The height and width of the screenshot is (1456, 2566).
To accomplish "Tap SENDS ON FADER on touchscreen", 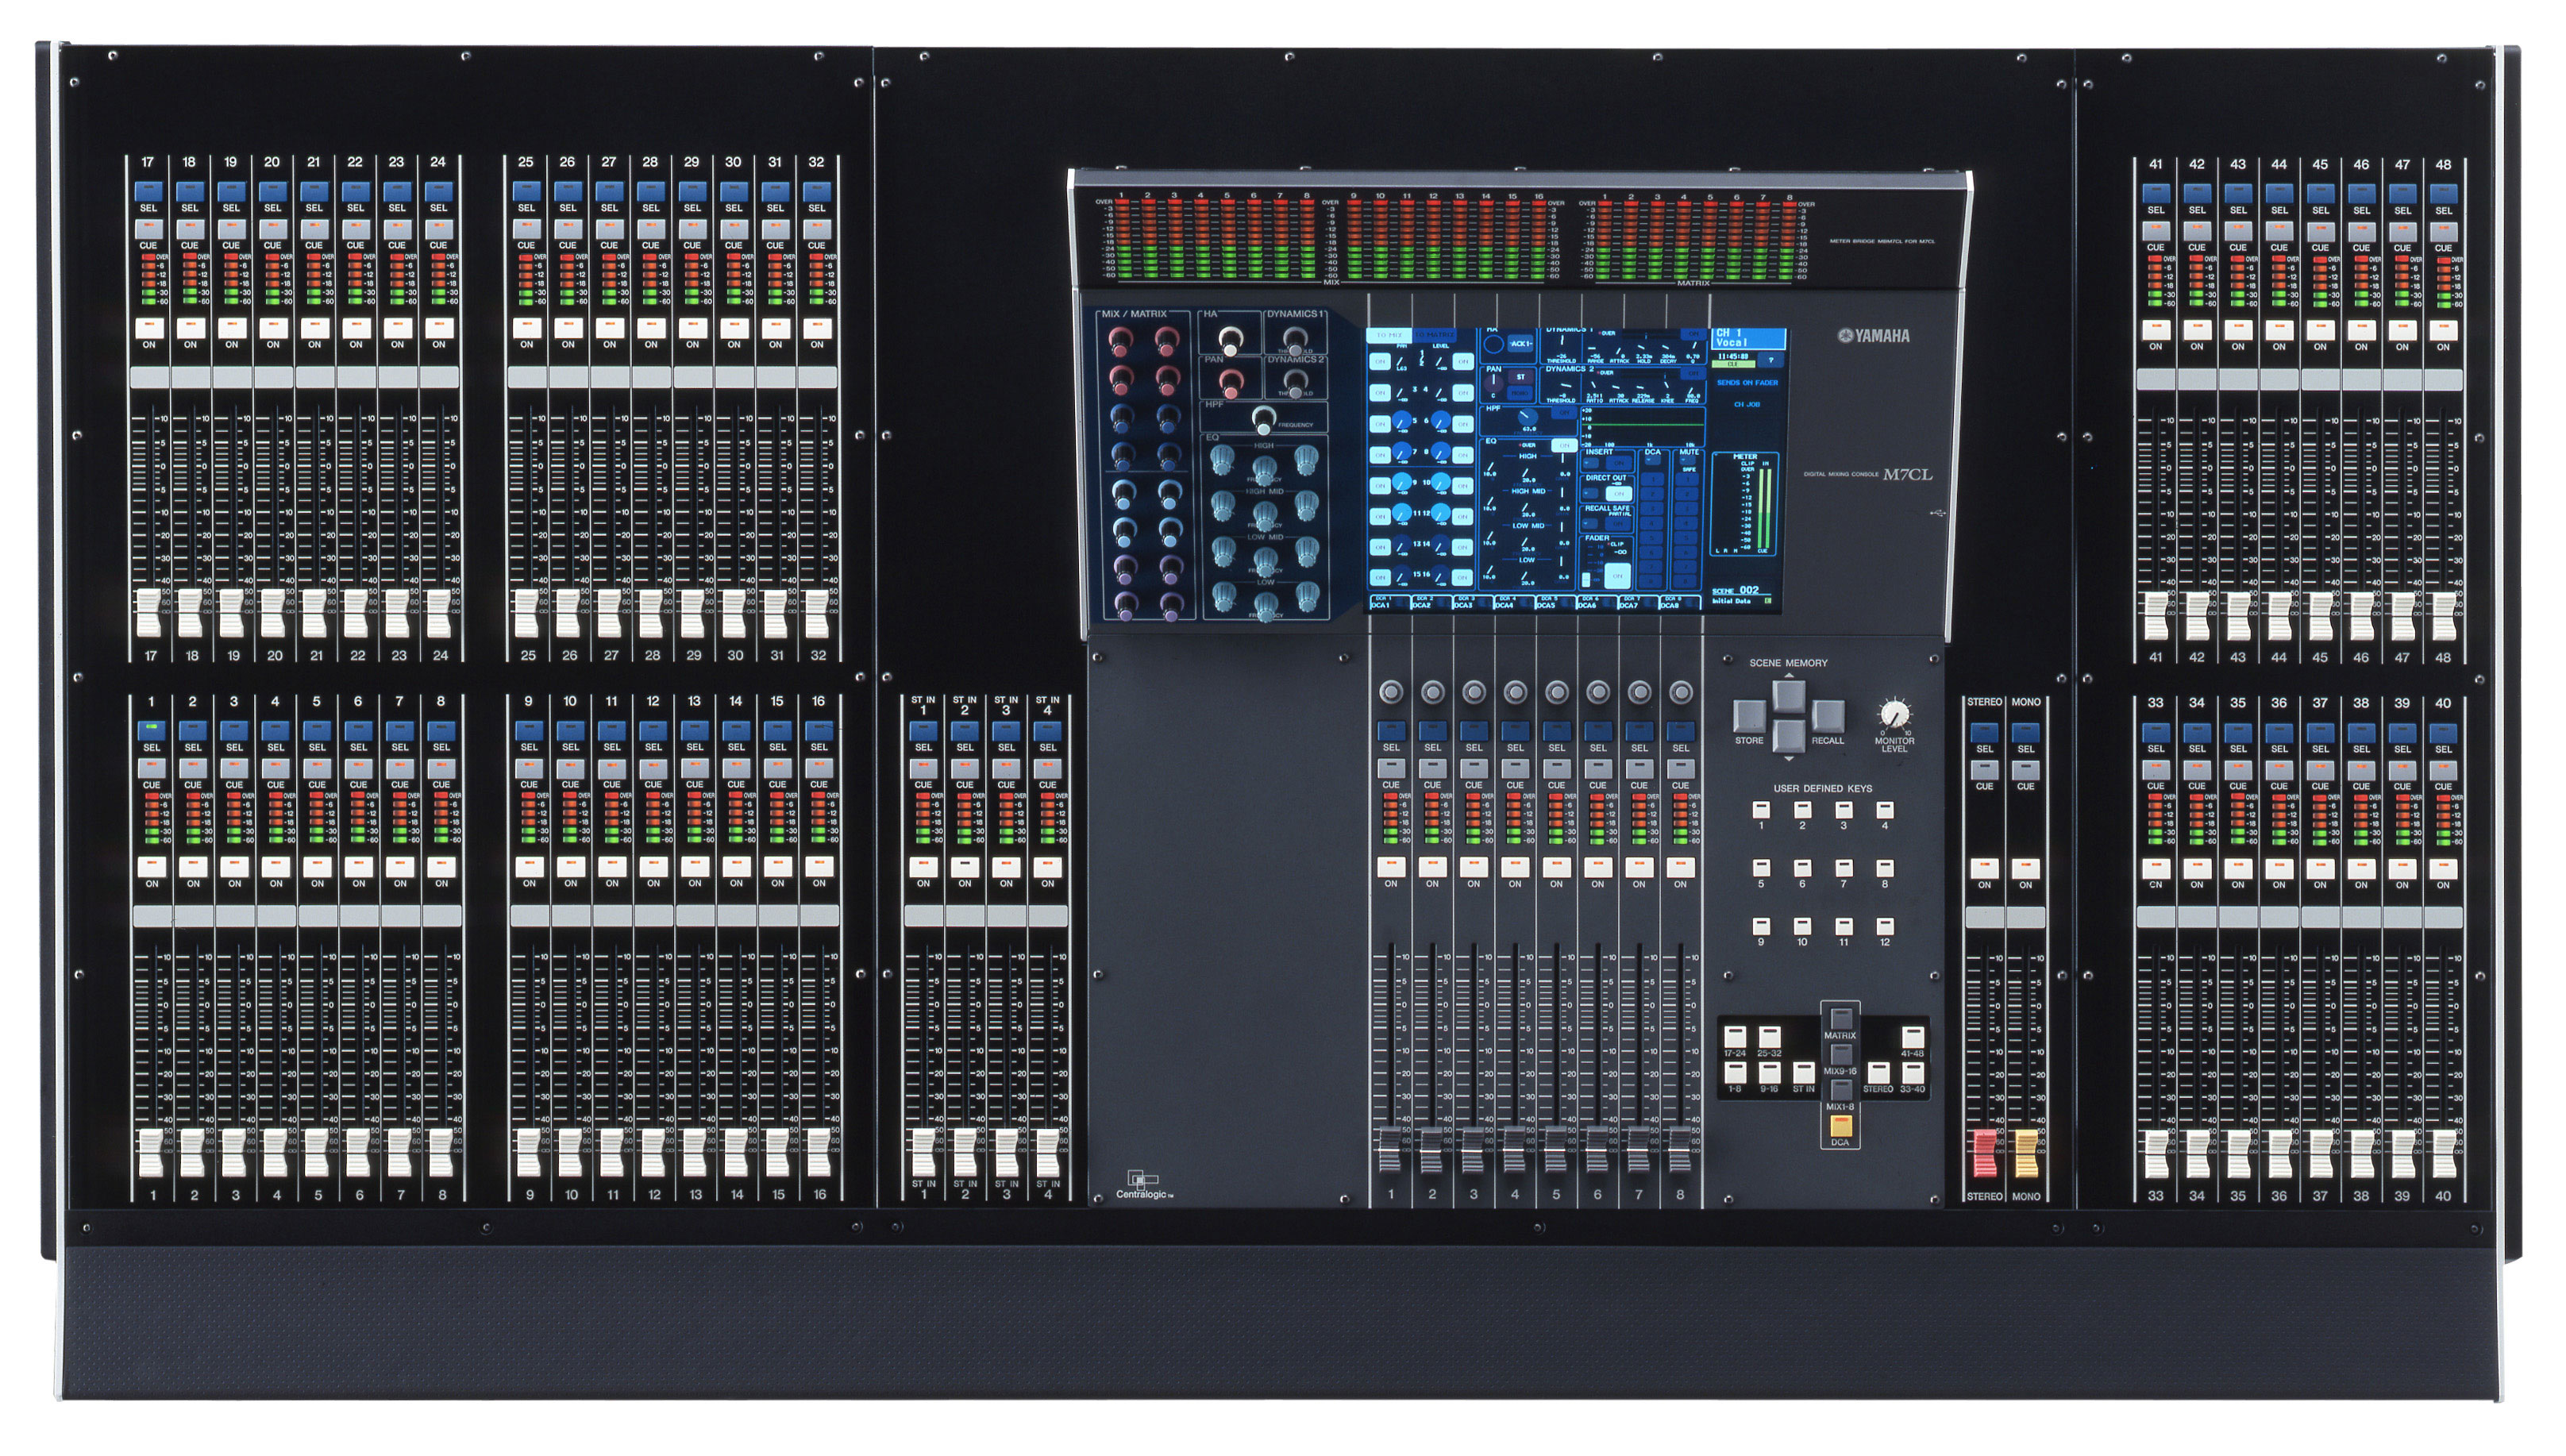I will 1748,383.
